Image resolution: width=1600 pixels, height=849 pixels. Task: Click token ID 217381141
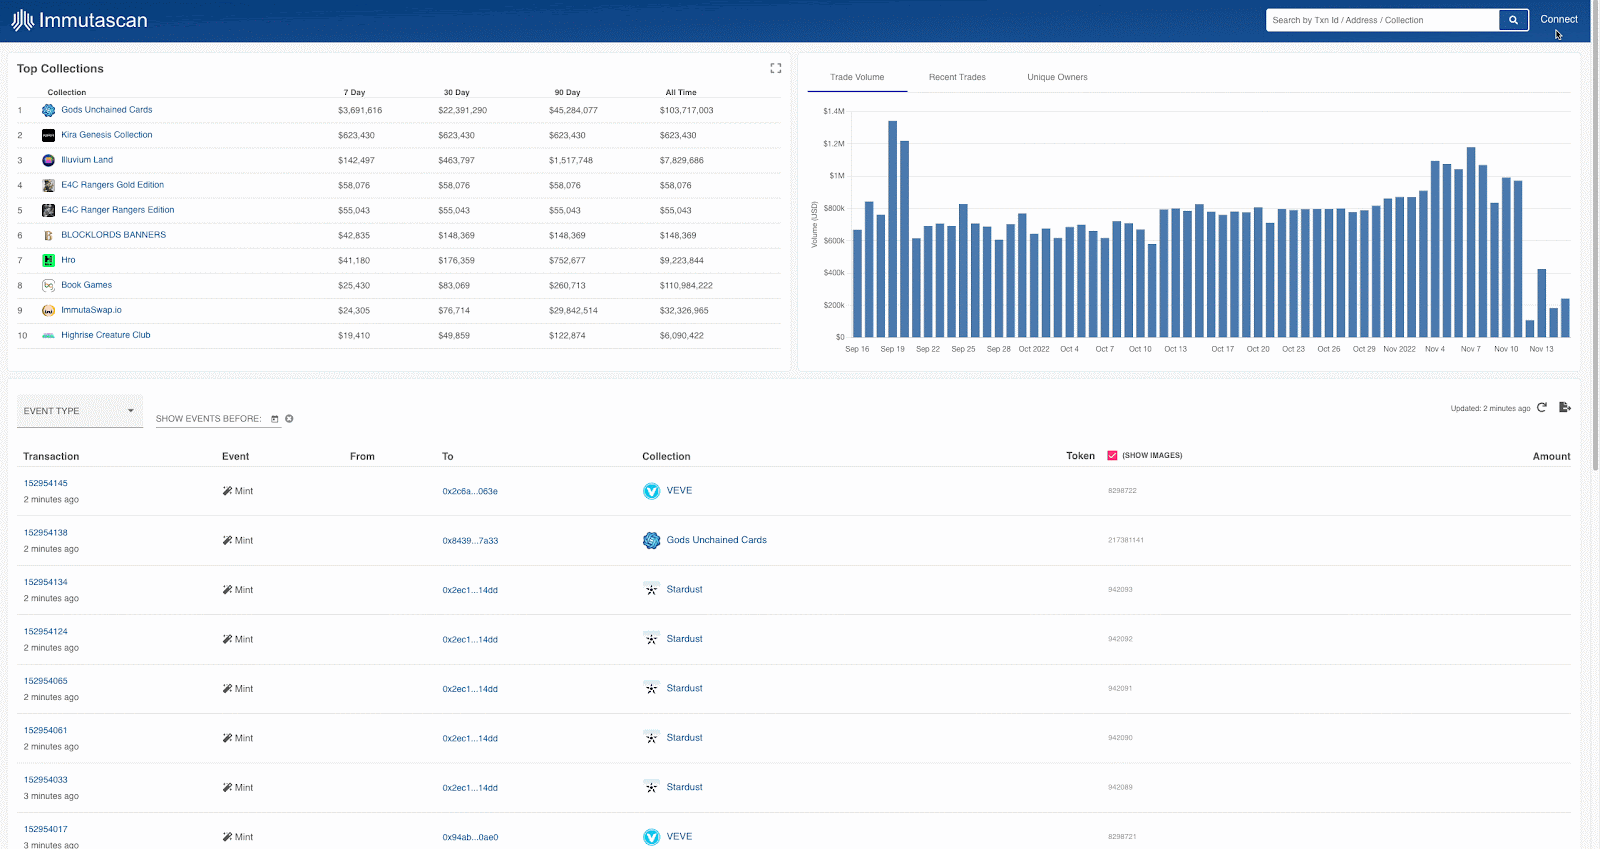pyautogui.click(x=1126, y=540)
